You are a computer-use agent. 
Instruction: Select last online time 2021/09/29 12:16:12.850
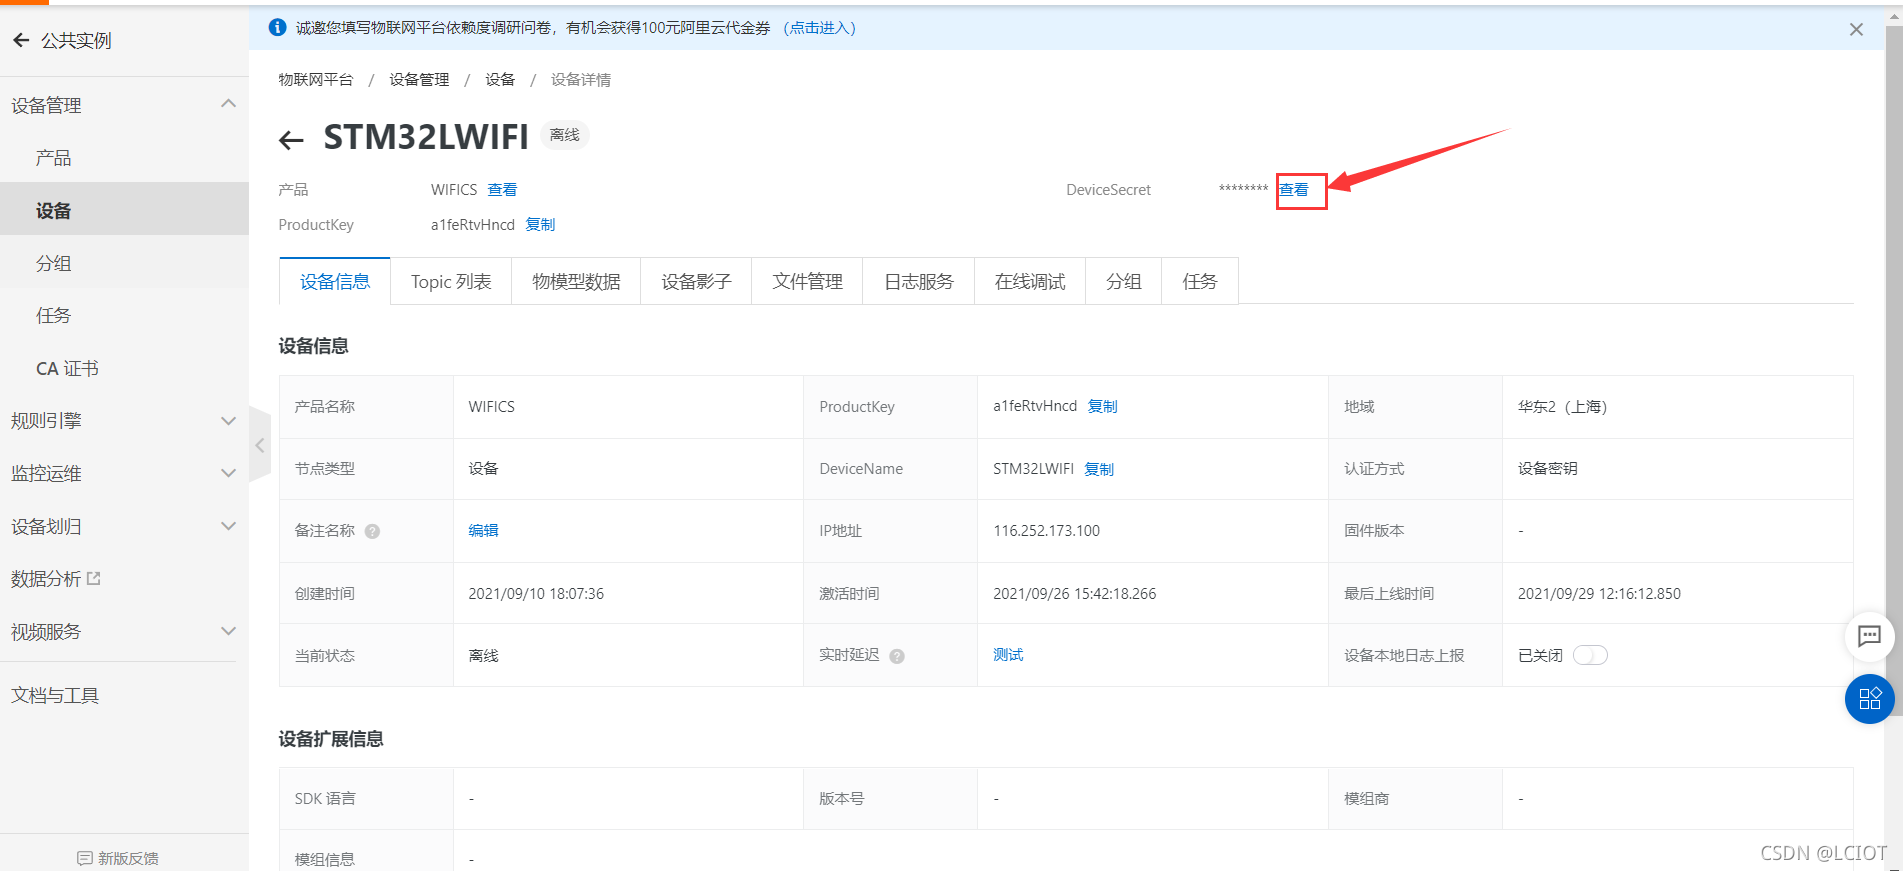pos(1599,594)
